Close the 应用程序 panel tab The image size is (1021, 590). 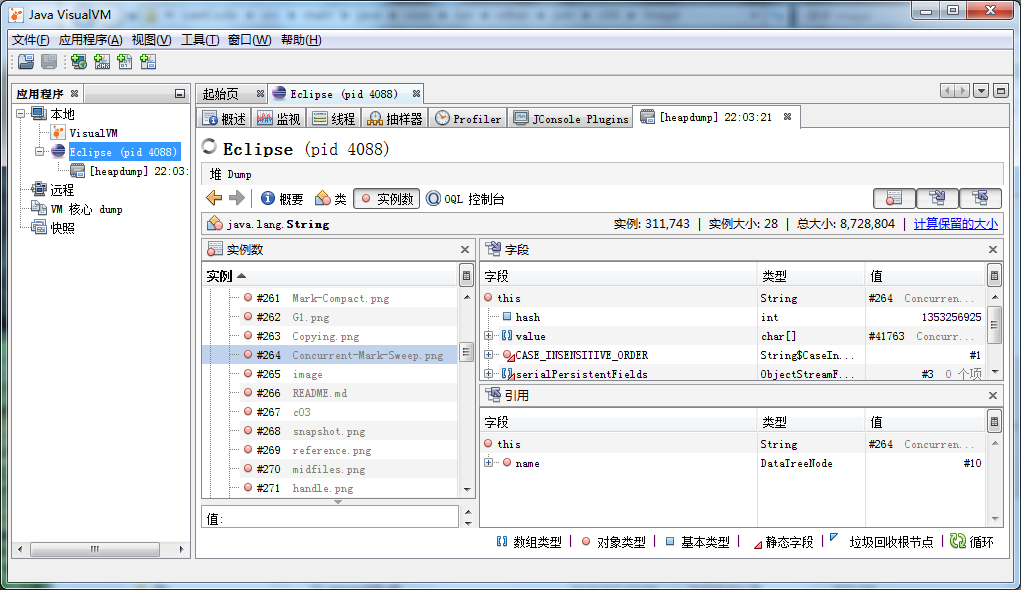point(74,94)
